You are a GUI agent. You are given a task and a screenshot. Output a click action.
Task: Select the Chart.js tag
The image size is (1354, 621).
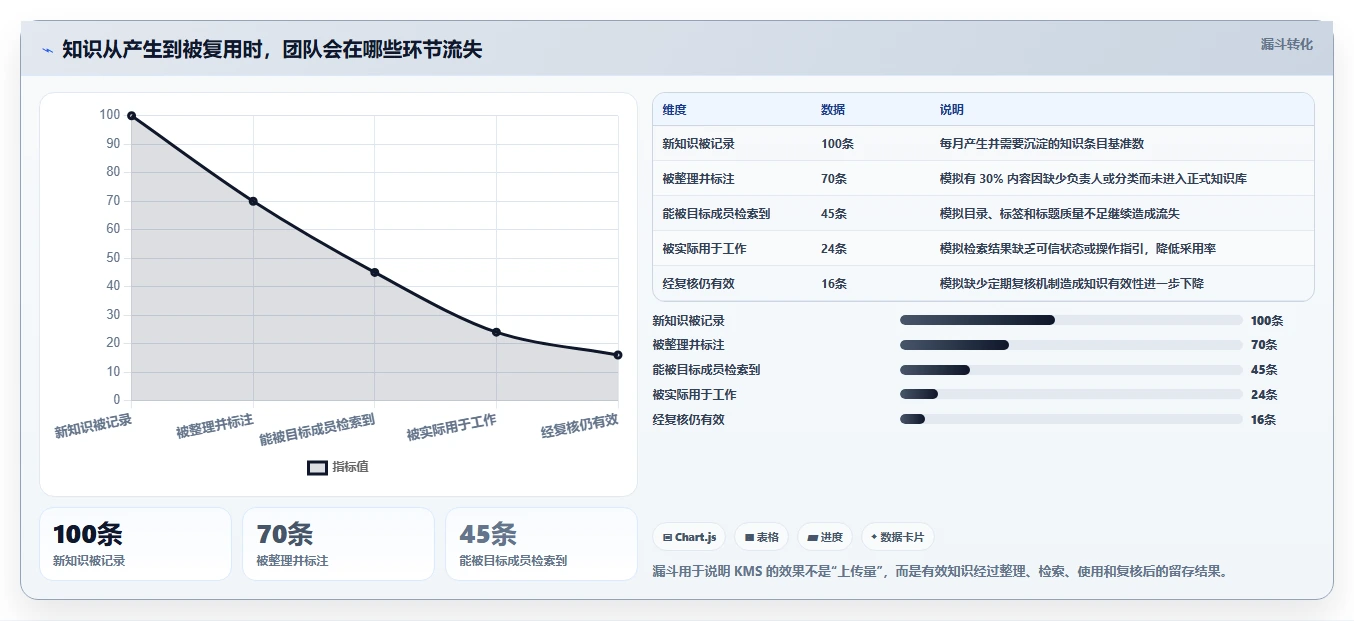[x=689, y=537]
